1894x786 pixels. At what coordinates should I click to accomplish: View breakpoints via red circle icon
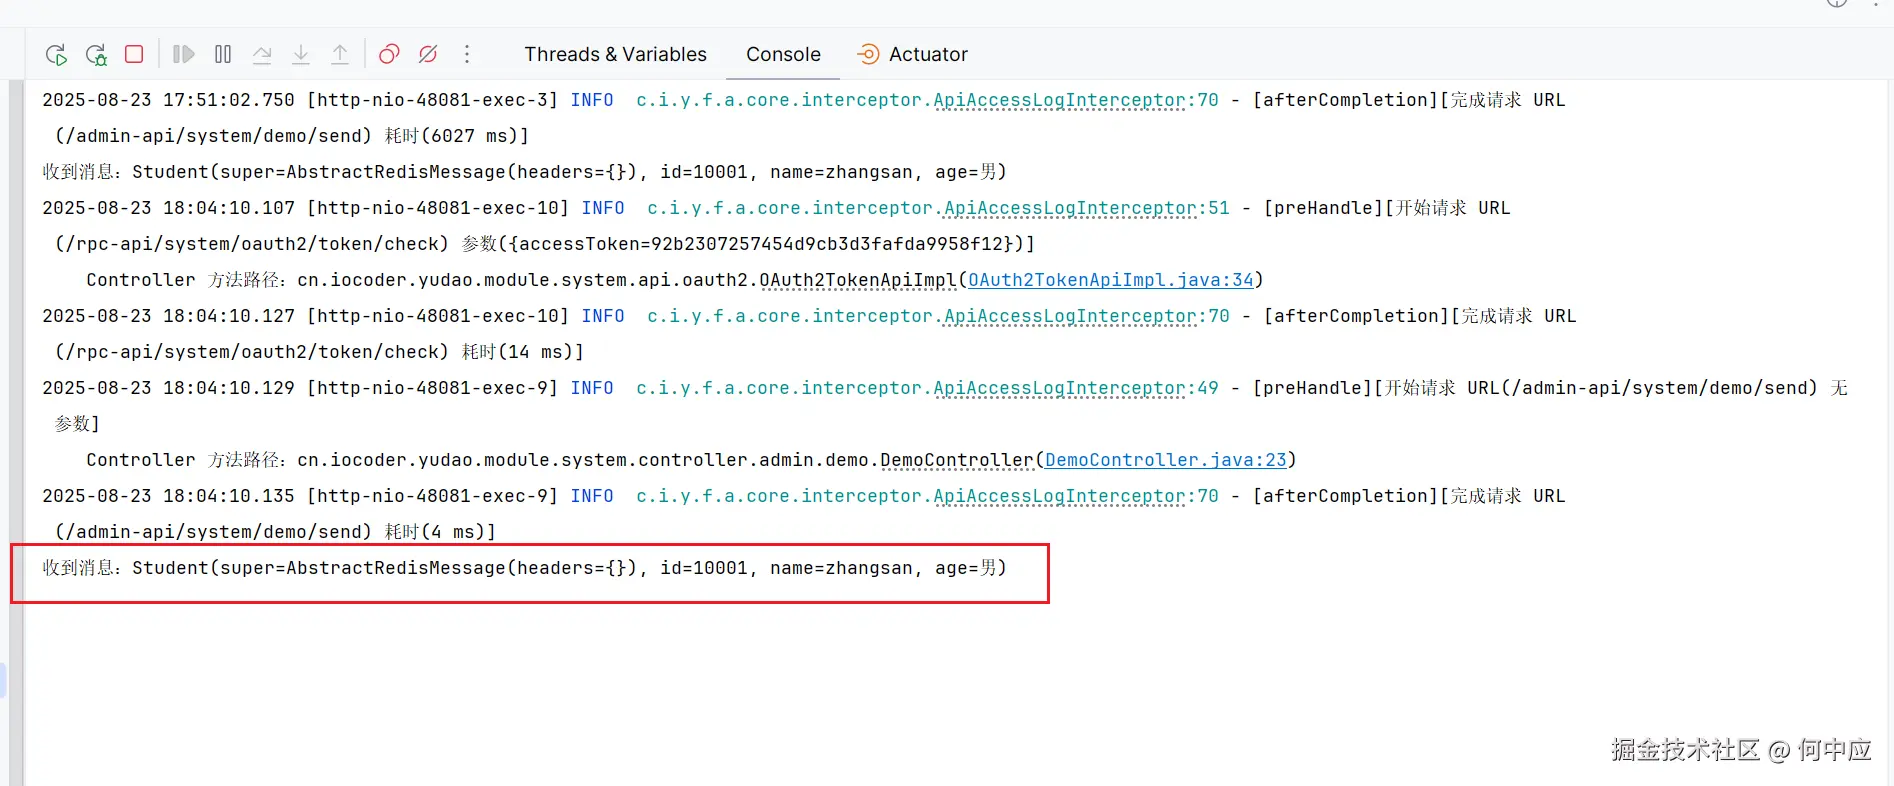coord(389,54)
